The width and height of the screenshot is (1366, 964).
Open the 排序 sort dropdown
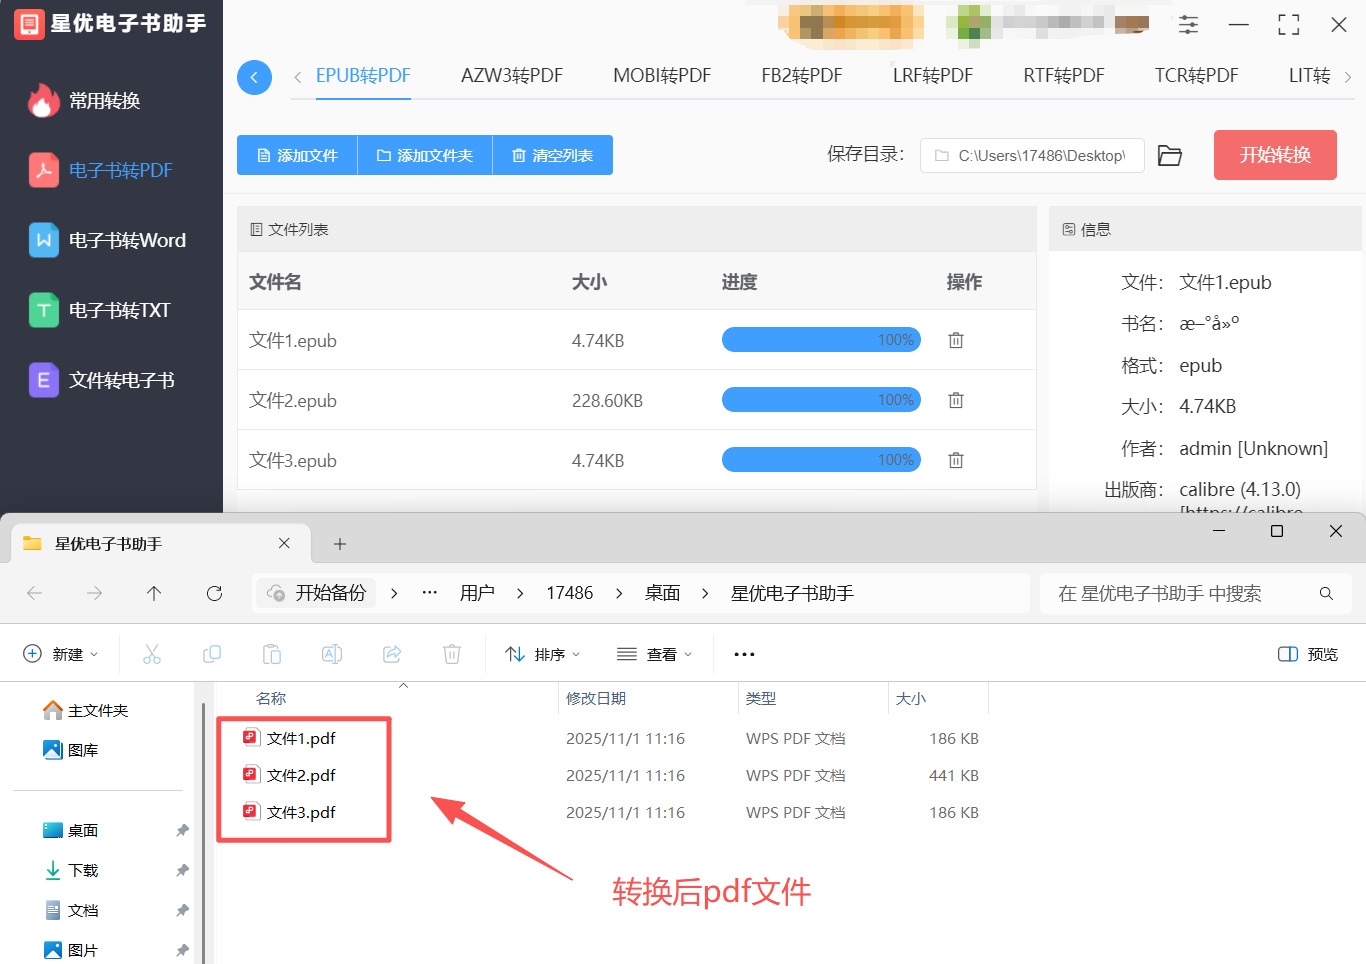(x=543, y=654)
